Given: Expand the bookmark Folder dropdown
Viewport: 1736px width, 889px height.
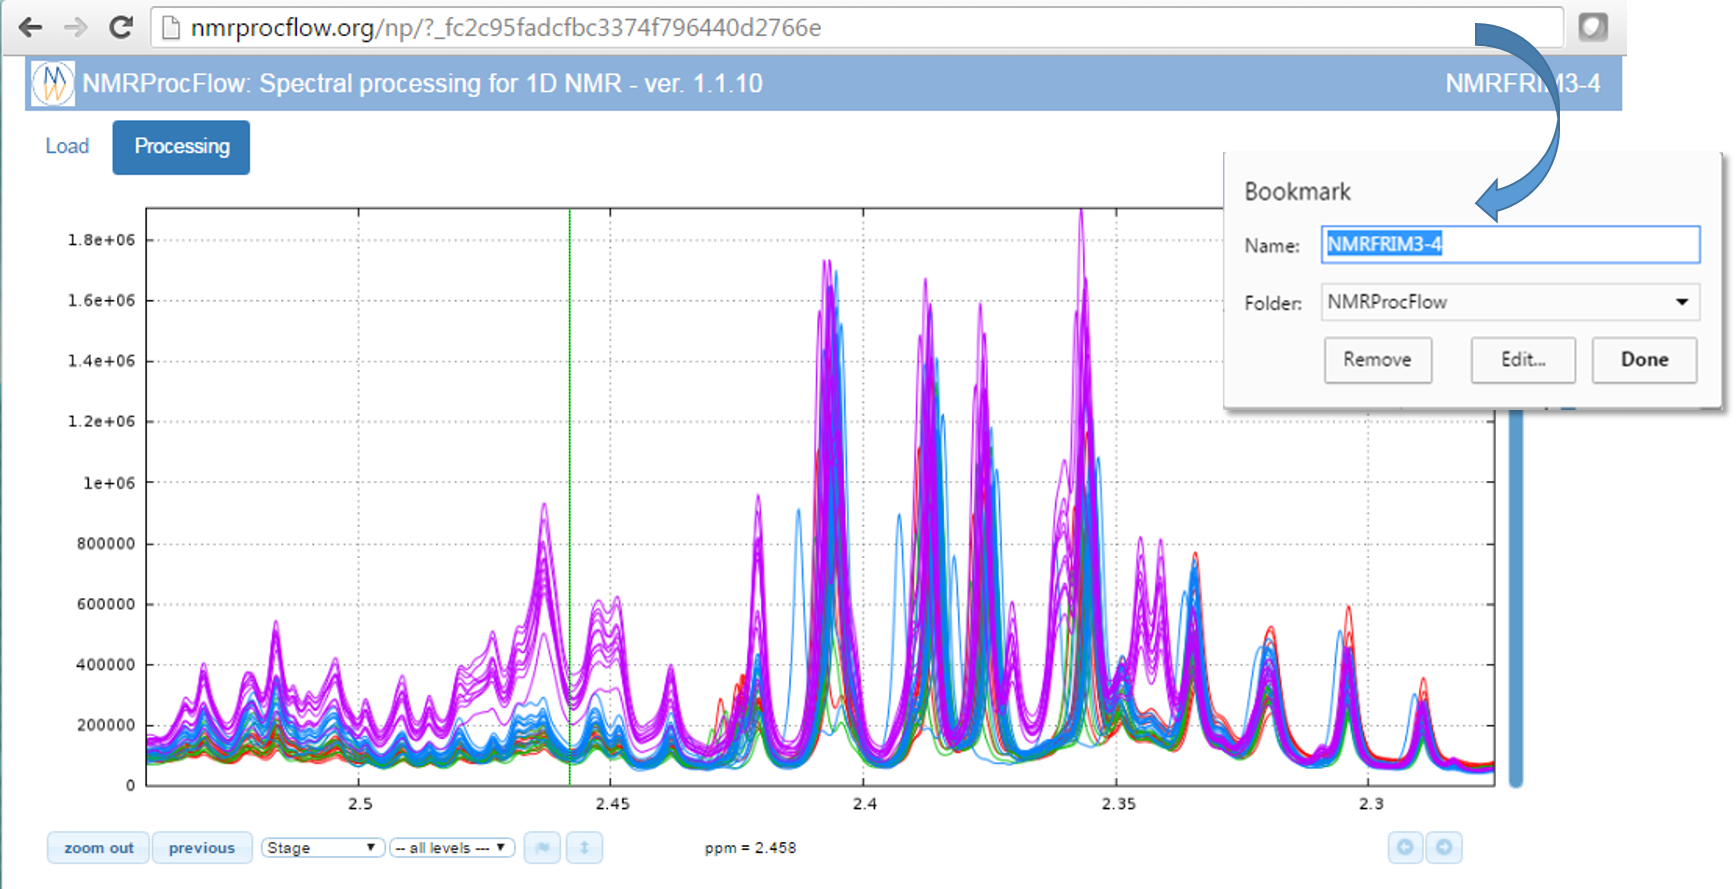Looking at the screenshot, I should coord(1510,302).
